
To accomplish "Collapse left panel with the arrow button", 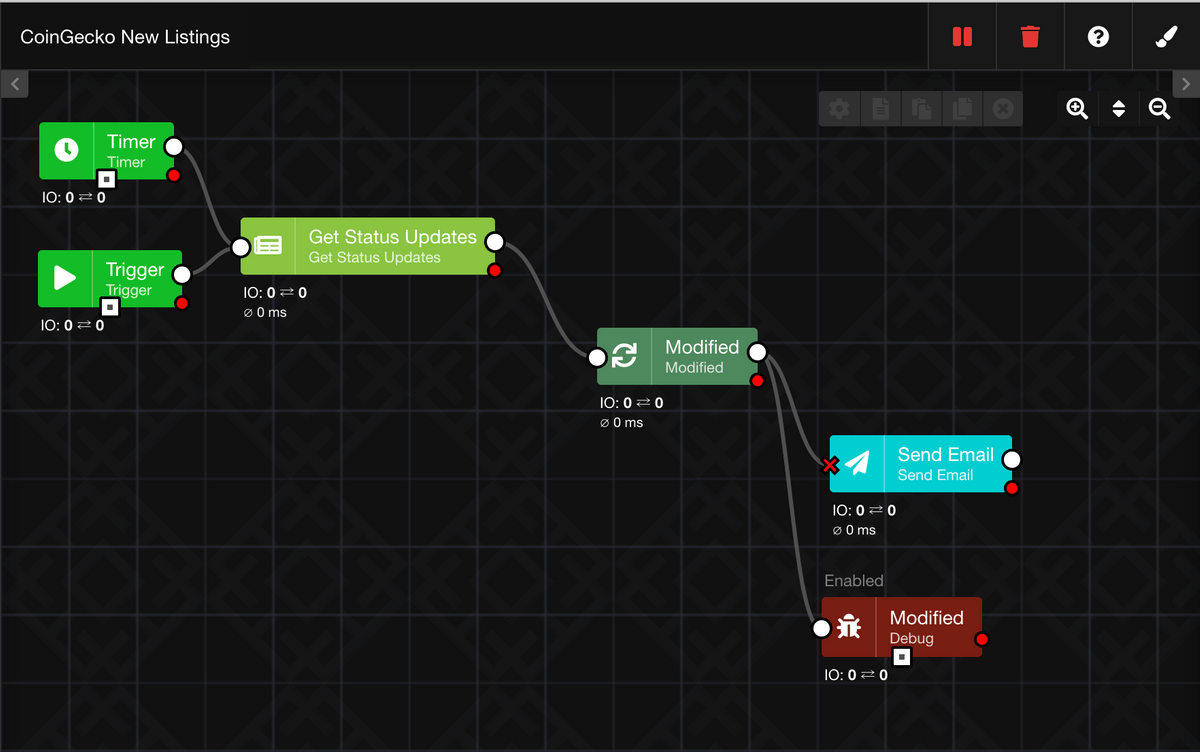I will pos(15,84).
